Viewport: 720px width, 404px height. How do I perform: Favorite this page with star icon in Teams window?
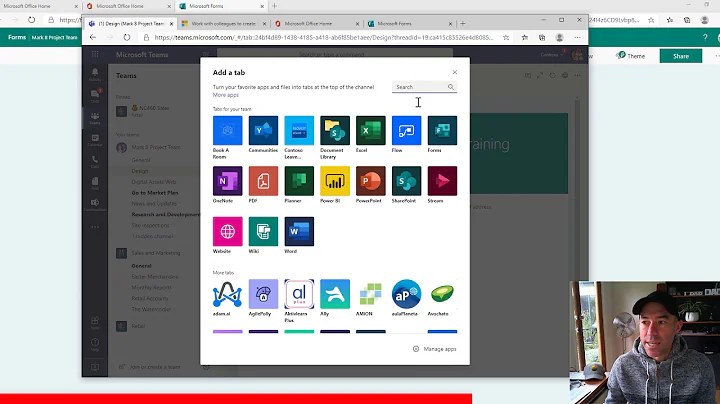506,38
